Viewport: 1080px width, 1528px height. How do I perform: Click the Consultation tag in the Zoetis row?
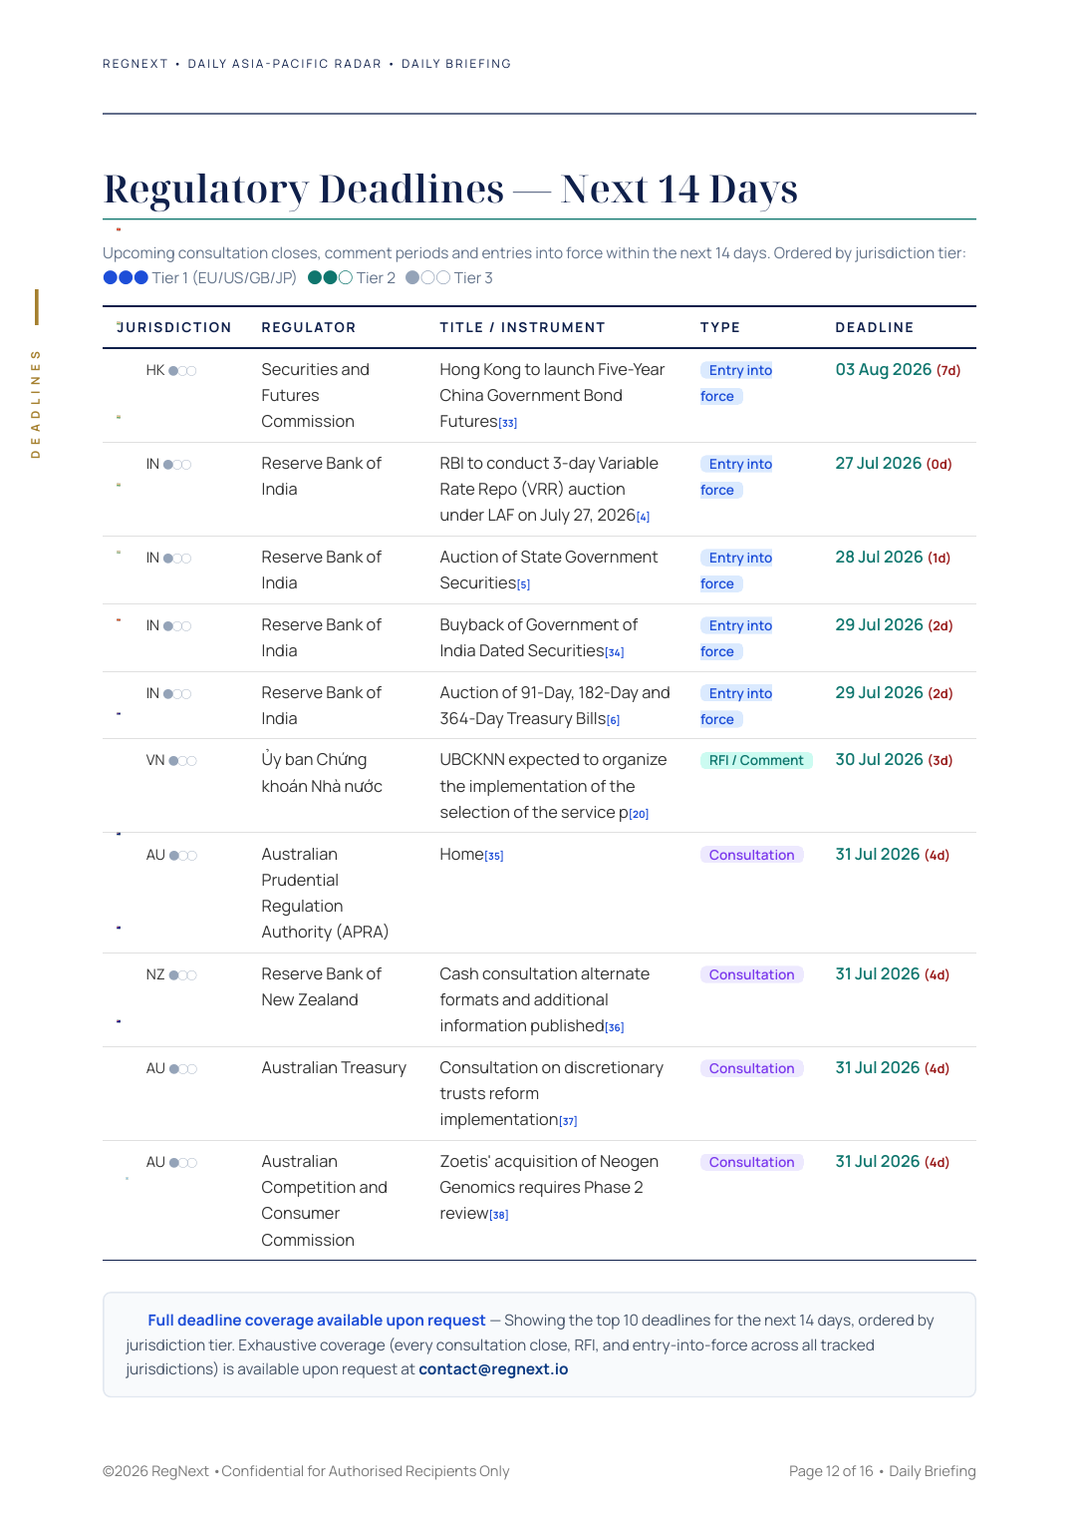coord(752,1162)
